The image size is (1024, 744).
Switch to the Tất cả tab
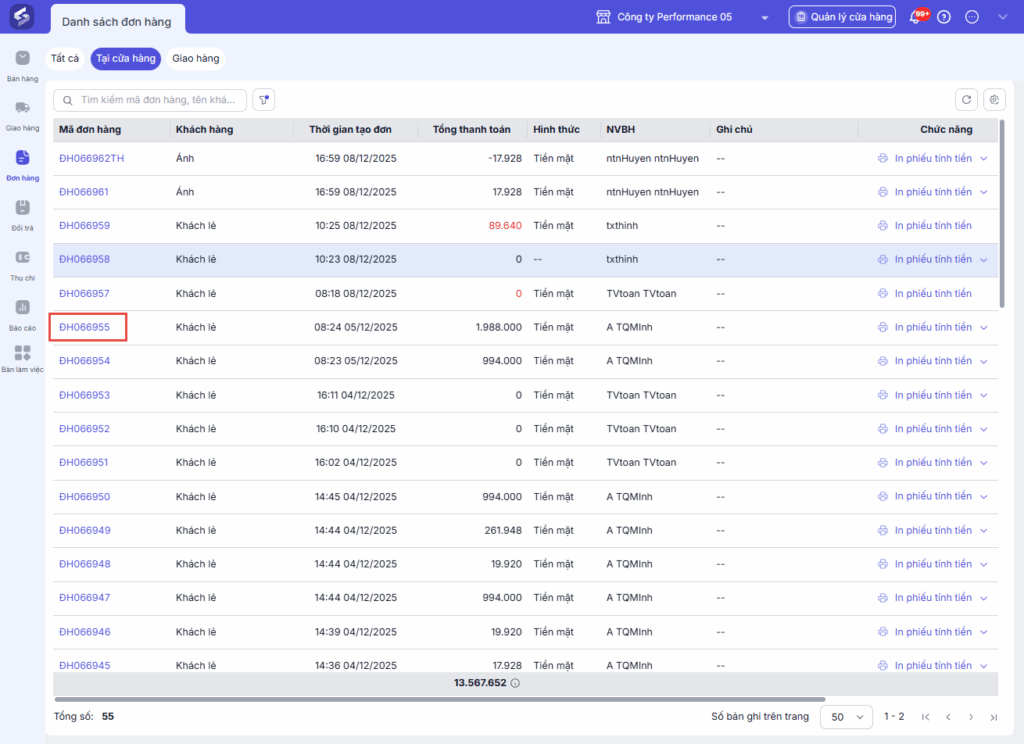point(65,59)
